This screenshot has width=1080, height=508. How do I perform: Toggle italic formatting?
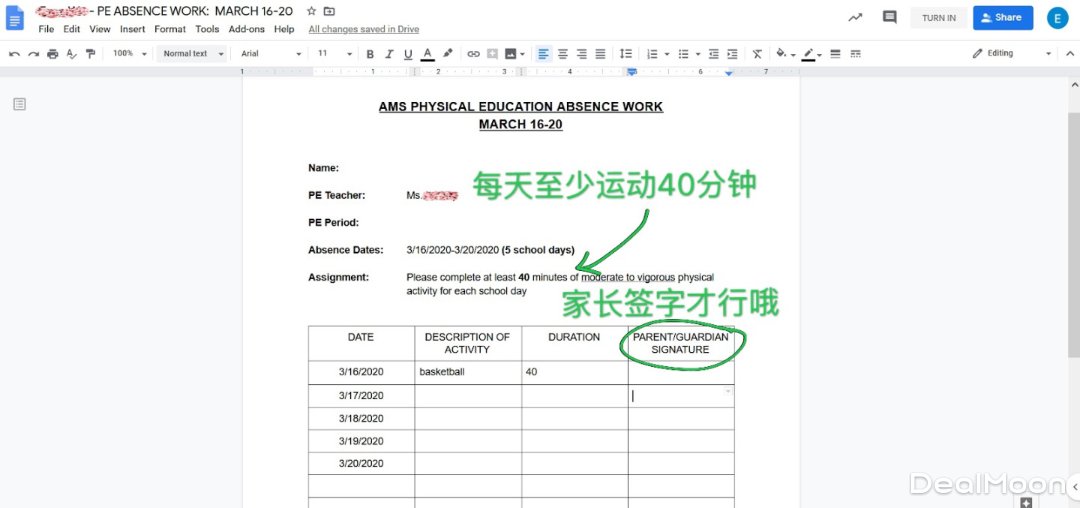(389, 54)
